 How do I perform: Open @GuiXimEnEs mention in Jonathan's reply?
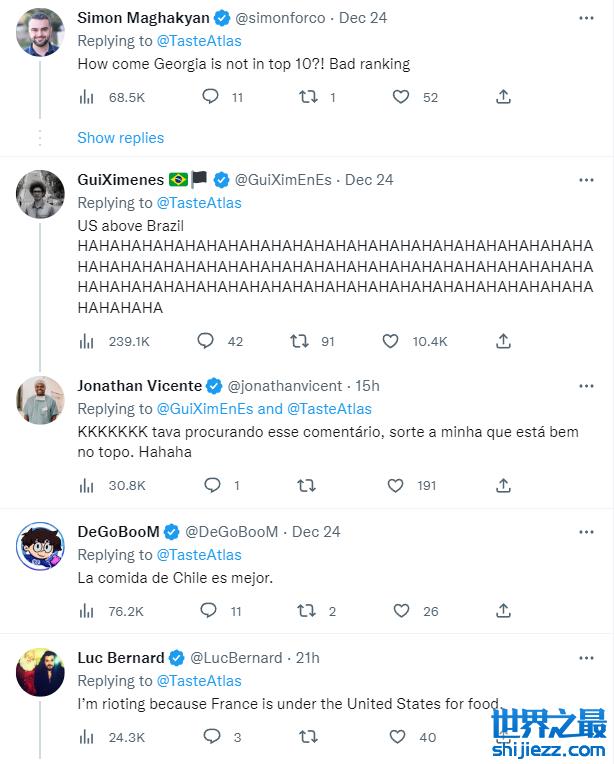pos(205,408)
